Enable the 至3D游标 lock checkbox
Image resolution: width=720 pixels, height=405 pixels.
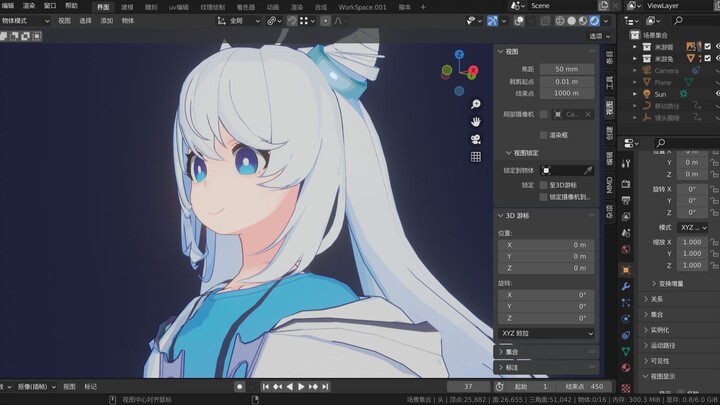click(x=544, y=185)
